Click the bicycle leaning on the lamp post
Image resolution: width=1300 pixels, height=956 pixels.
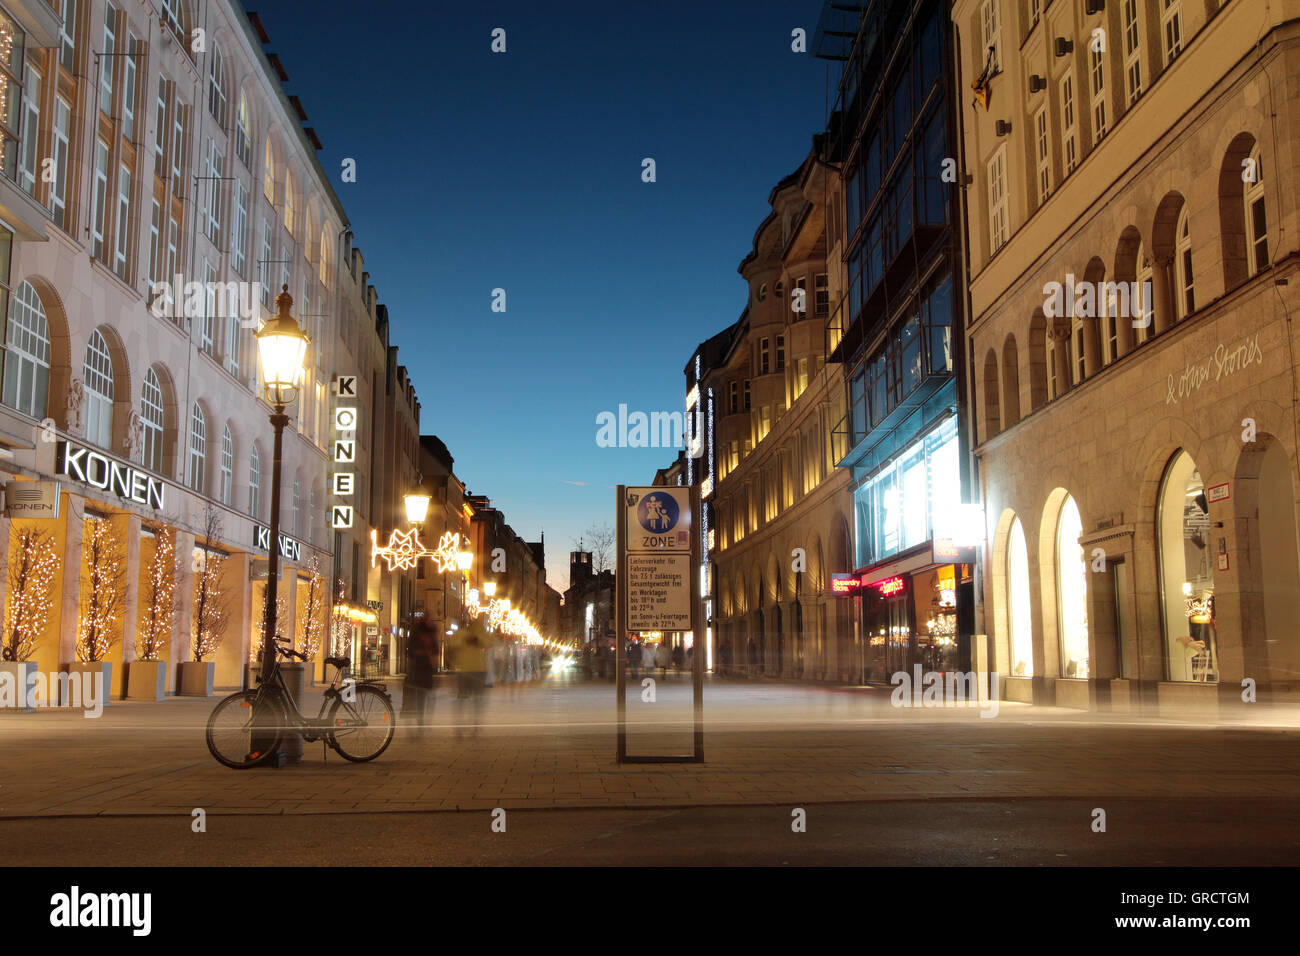tap(300, 706)
